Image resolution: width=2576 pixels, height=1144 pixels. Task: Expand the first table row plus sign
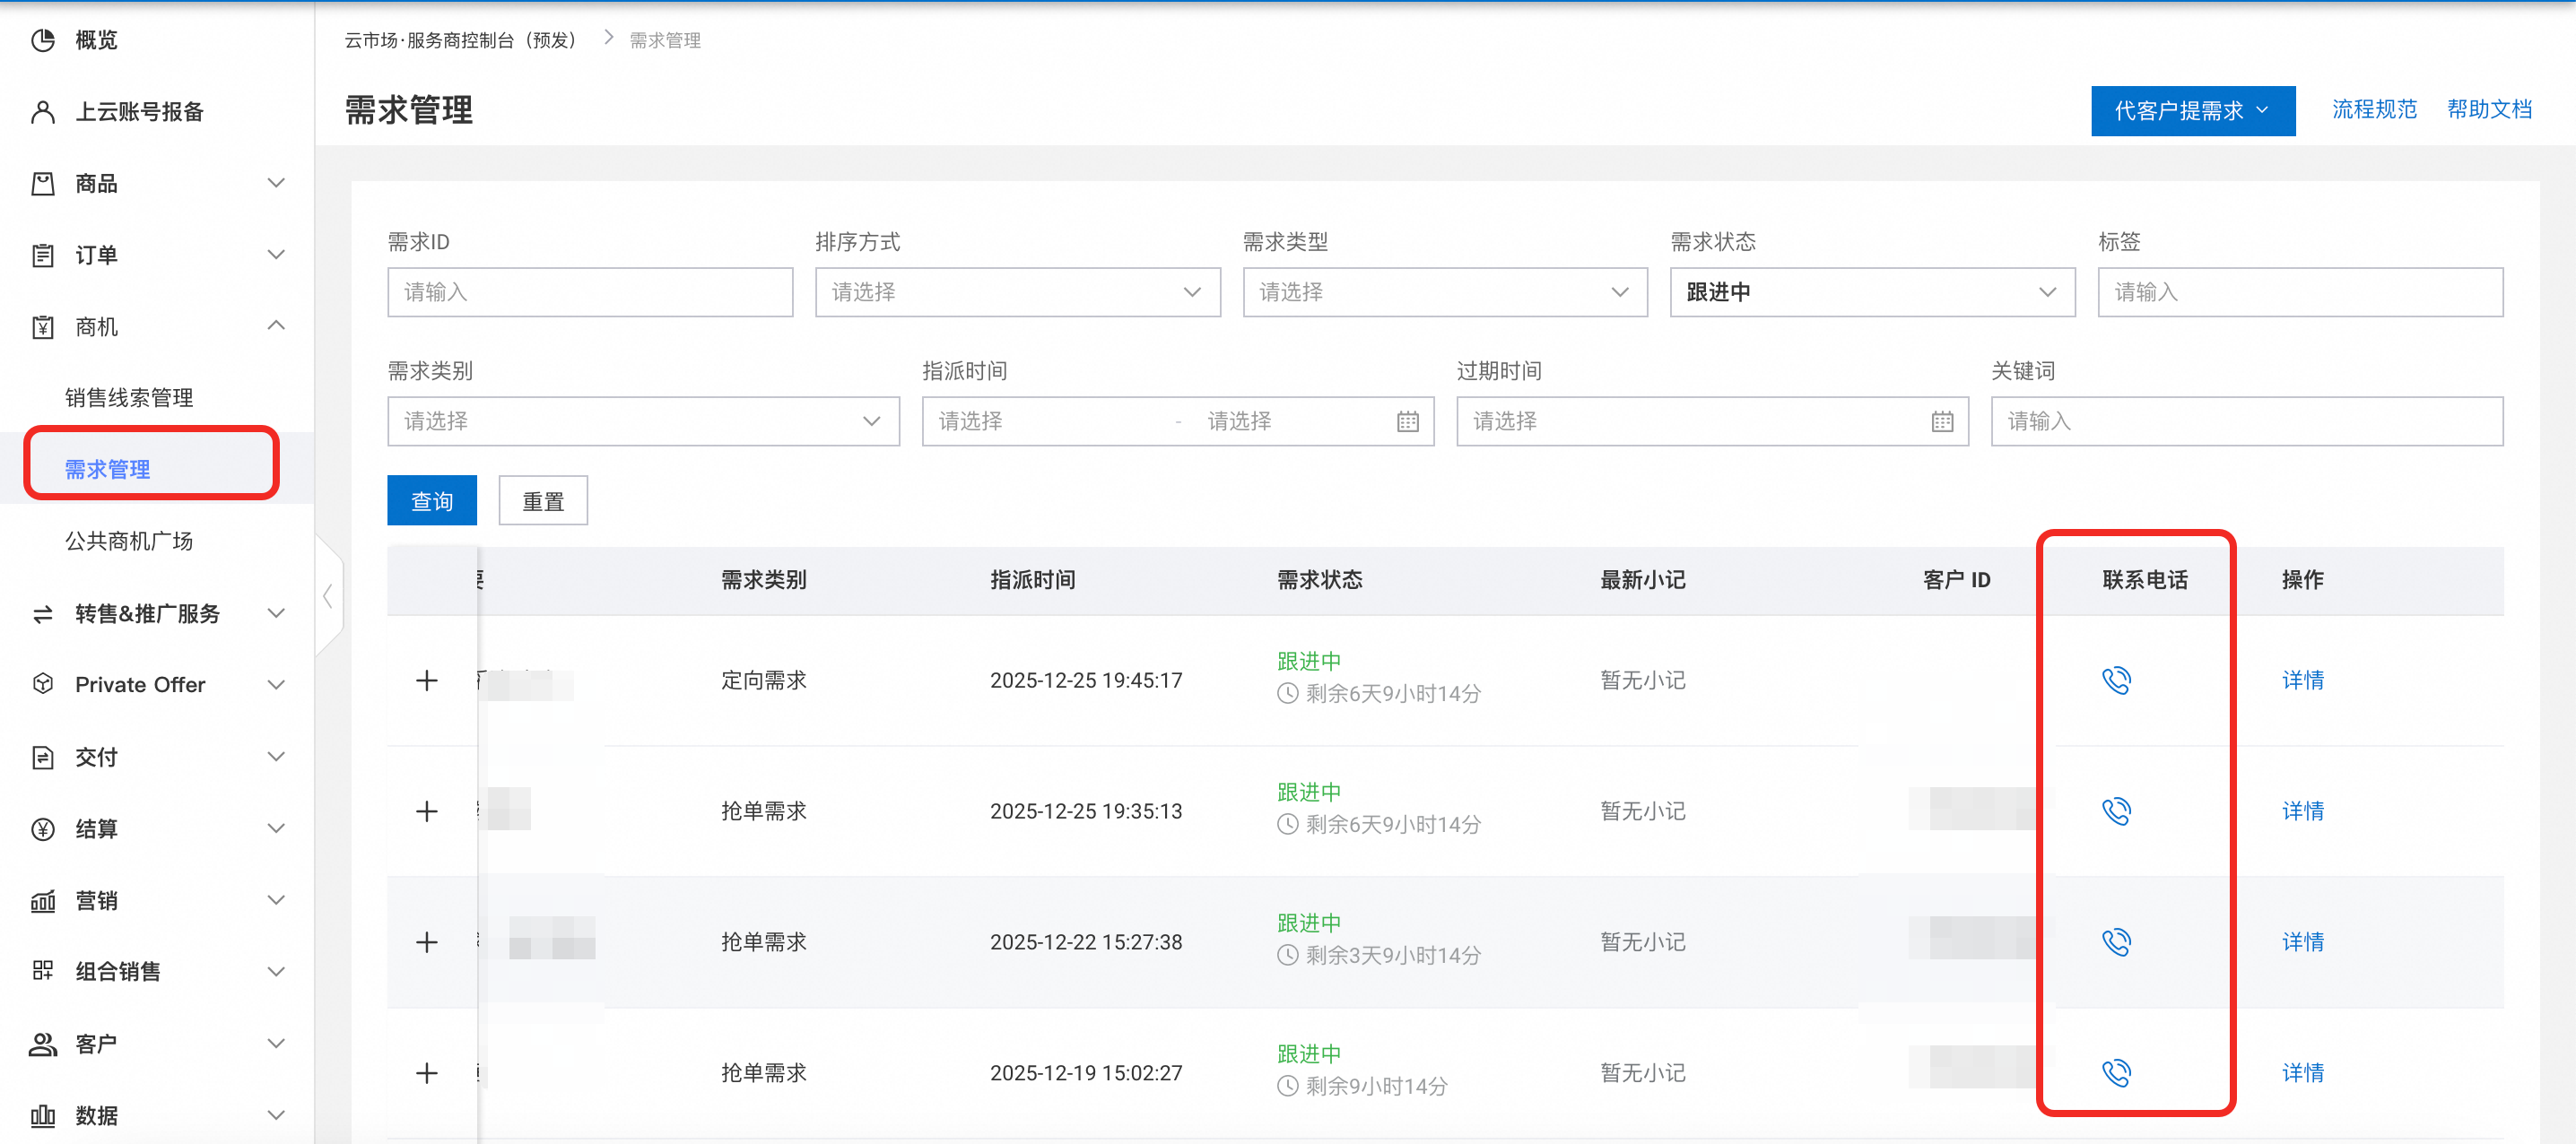click(427, 681)
